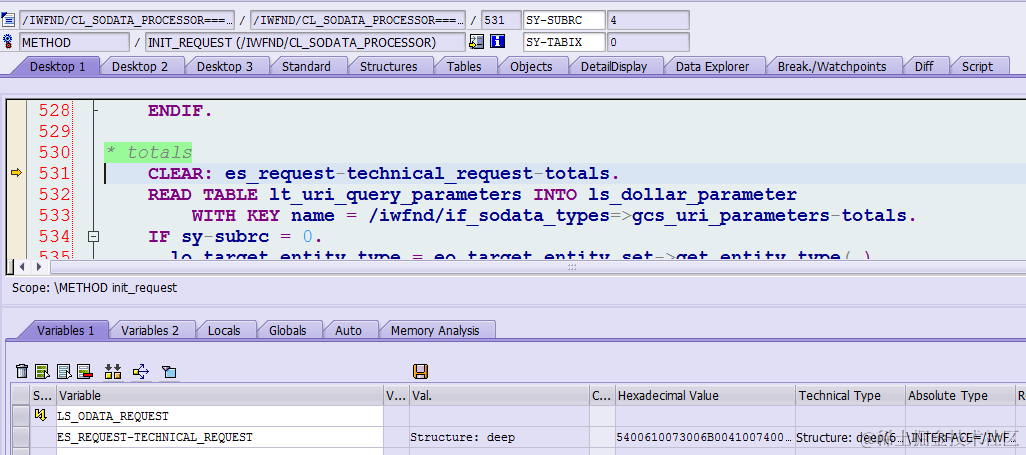The width and height of the screenshot is (1026, 455).
Task: Open the Objects tab
Action: 531,66
